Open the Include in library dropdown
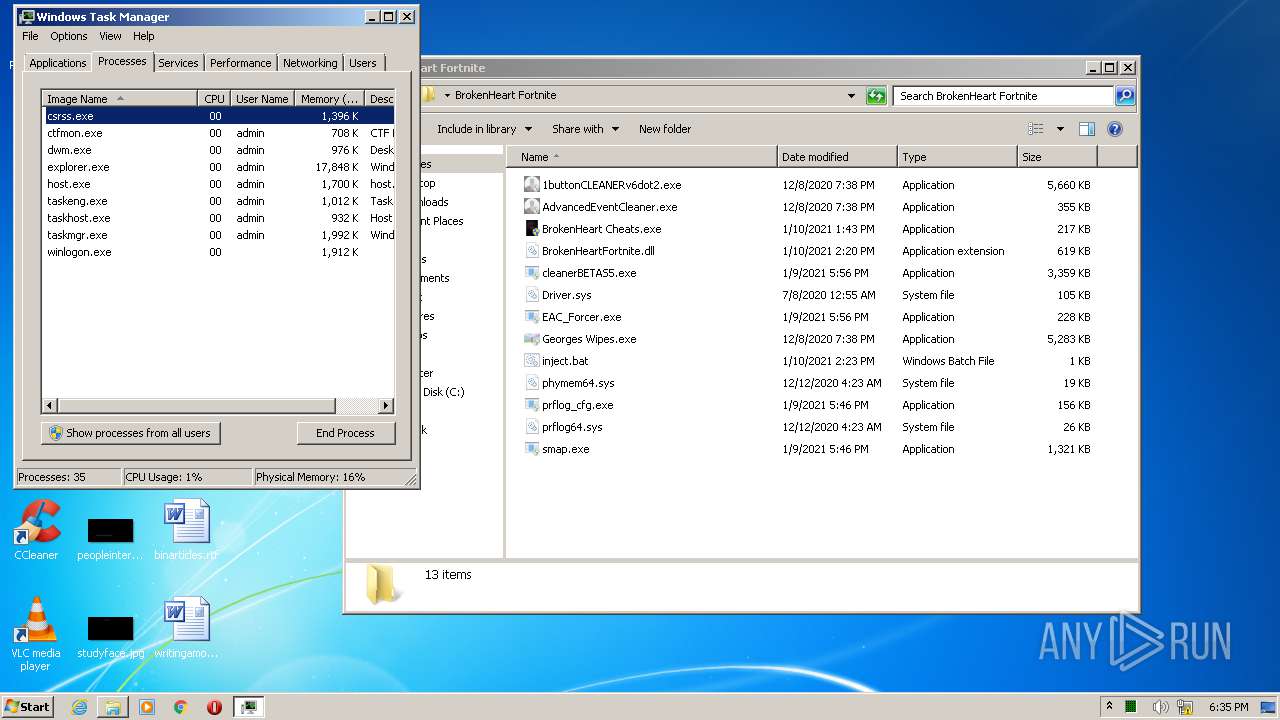1280x720 pixels. tap(484, 129)
